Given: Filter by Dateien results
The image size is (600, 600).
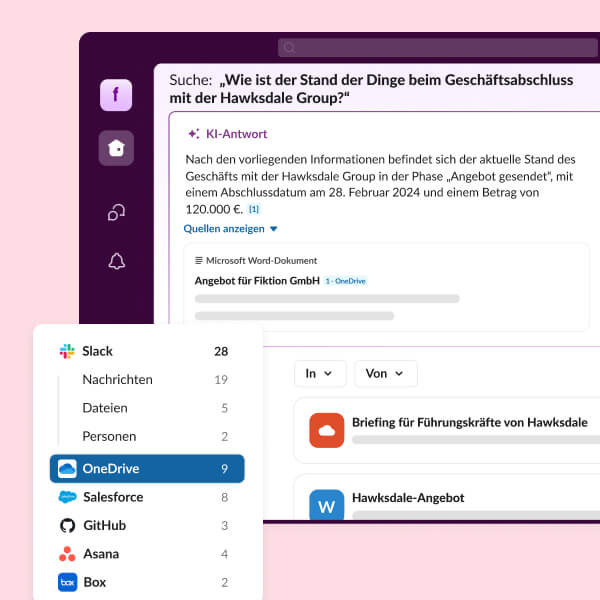Looking at the screenshot, I should coord(147,408).
